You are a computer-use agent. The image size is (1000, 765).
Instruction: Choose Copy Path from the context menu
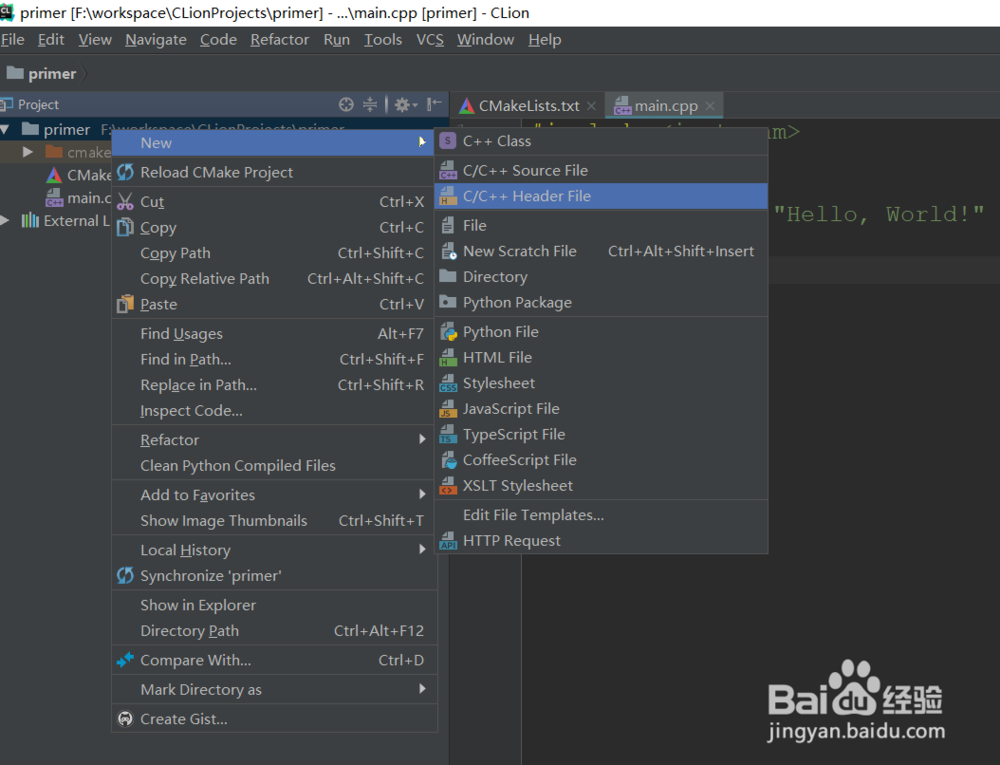click(274, 253)
